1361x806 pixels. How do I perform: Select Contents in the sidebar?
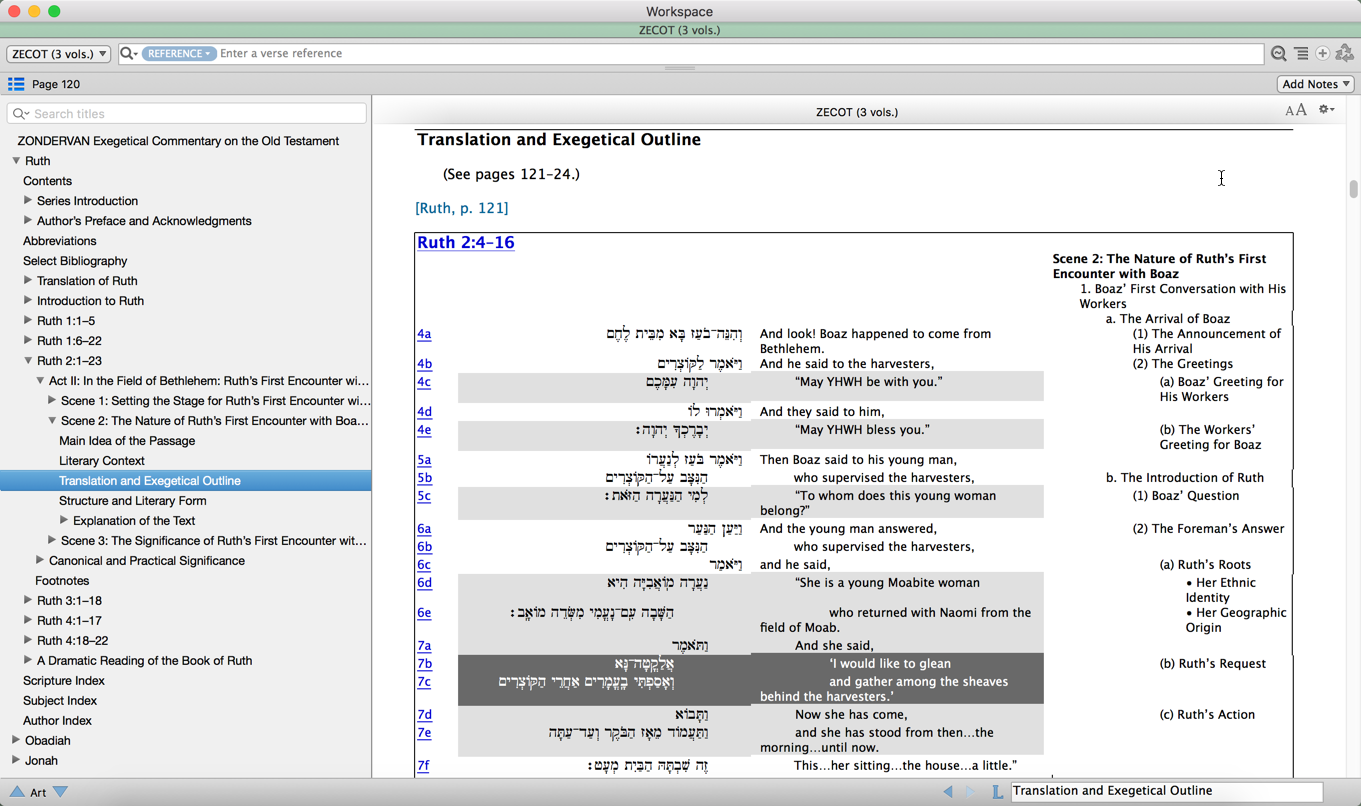tap(47, 181)
